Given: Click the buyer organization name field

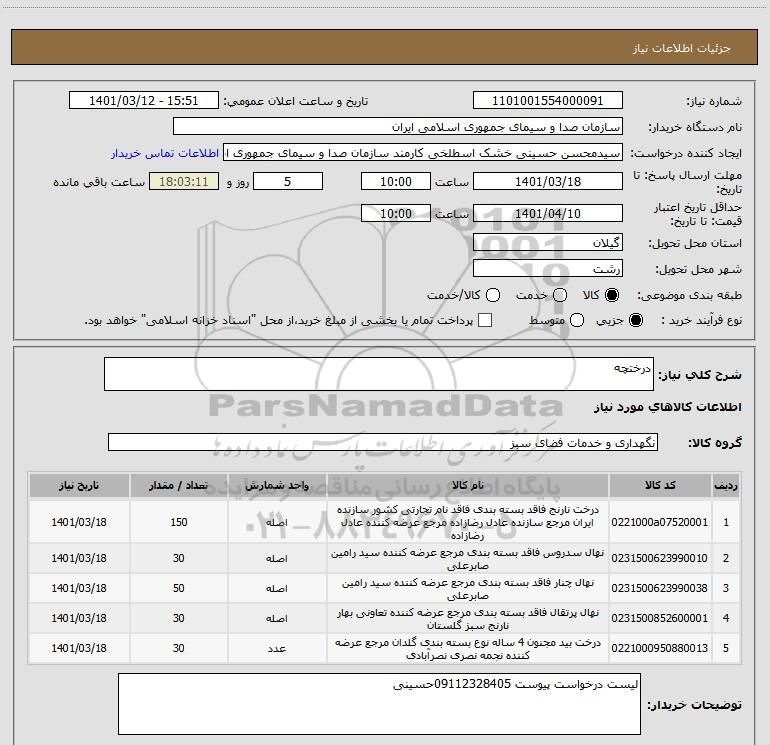Looking at the screenshot, I should tap(398, 127).
